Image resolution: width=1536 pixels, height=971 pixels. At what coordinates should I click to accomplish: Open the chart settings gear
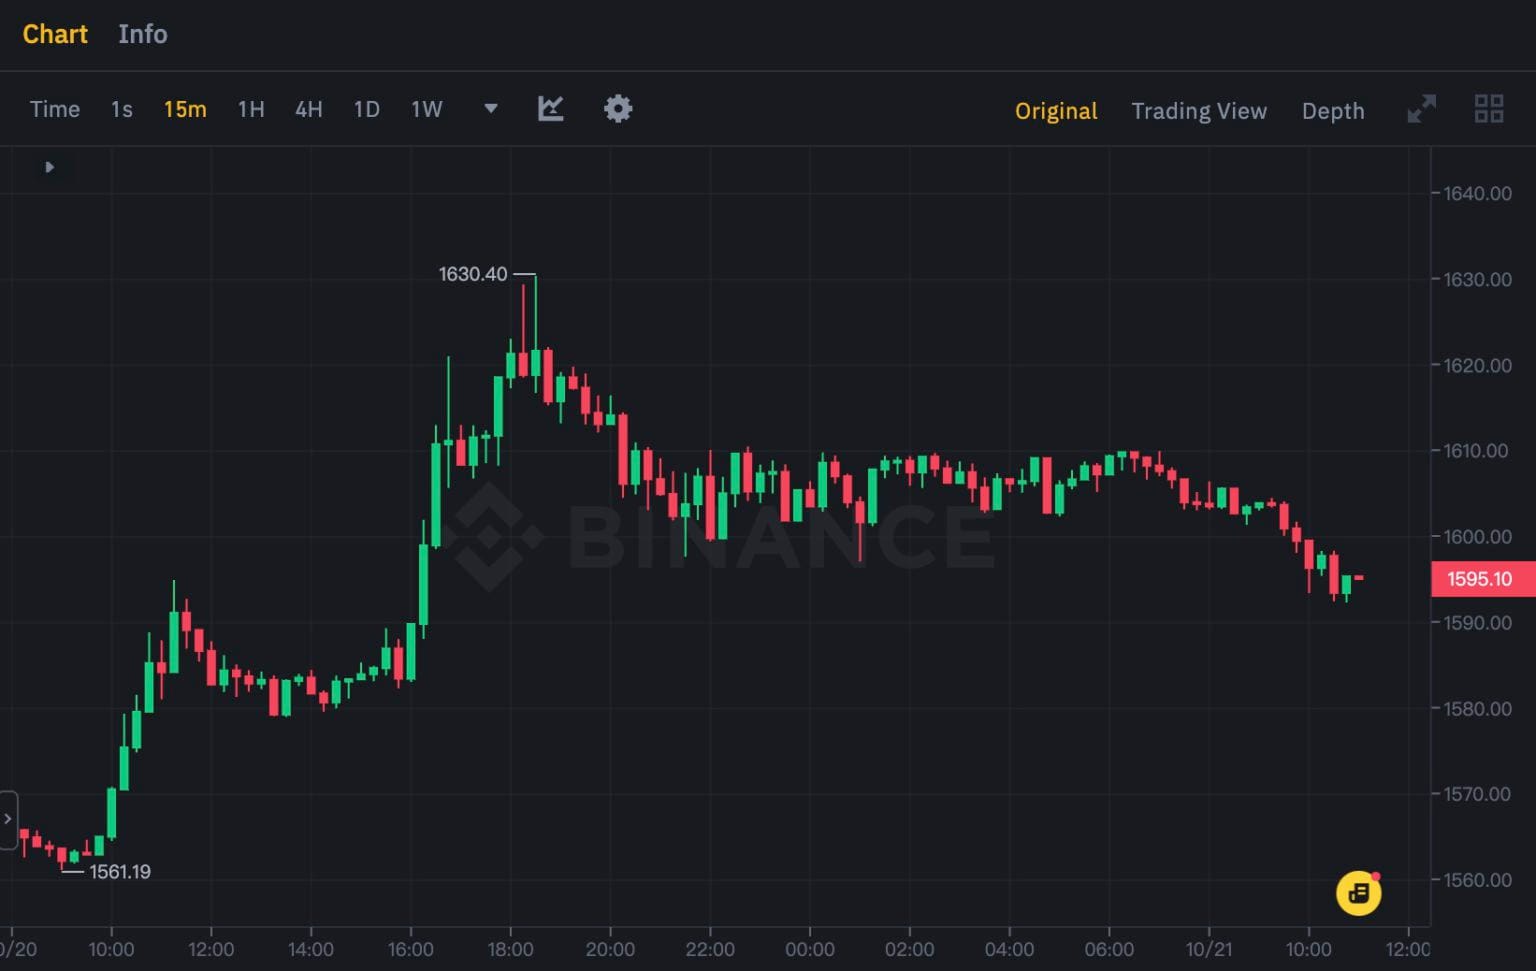pyautogui.click(x=617, y=109)
